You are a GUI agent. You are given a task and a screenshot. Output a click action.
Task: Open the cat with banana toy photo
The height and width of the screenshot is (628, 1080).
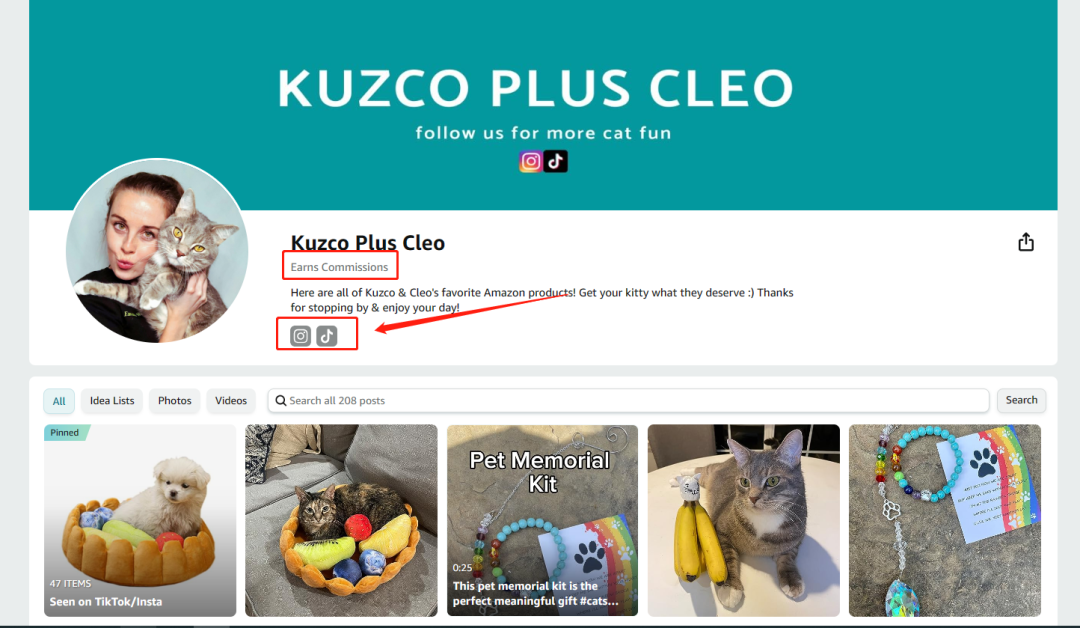[744, 521]
